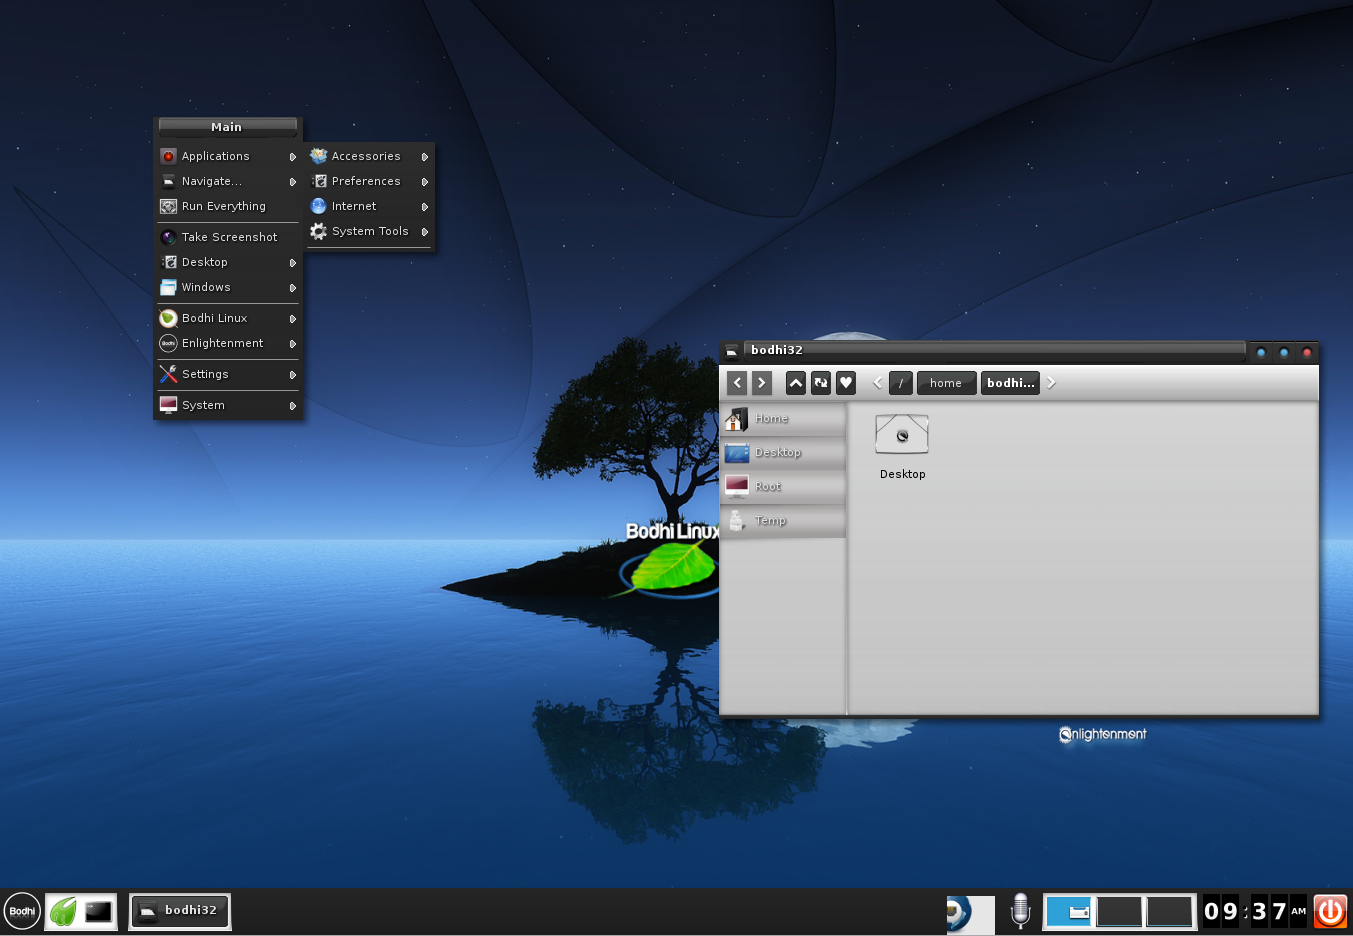Image resolution: width=1353 pixels, height=936 pixels.
Task: Switch to the third virtual desktop in the pager
Action: [x=1168, y=912]
